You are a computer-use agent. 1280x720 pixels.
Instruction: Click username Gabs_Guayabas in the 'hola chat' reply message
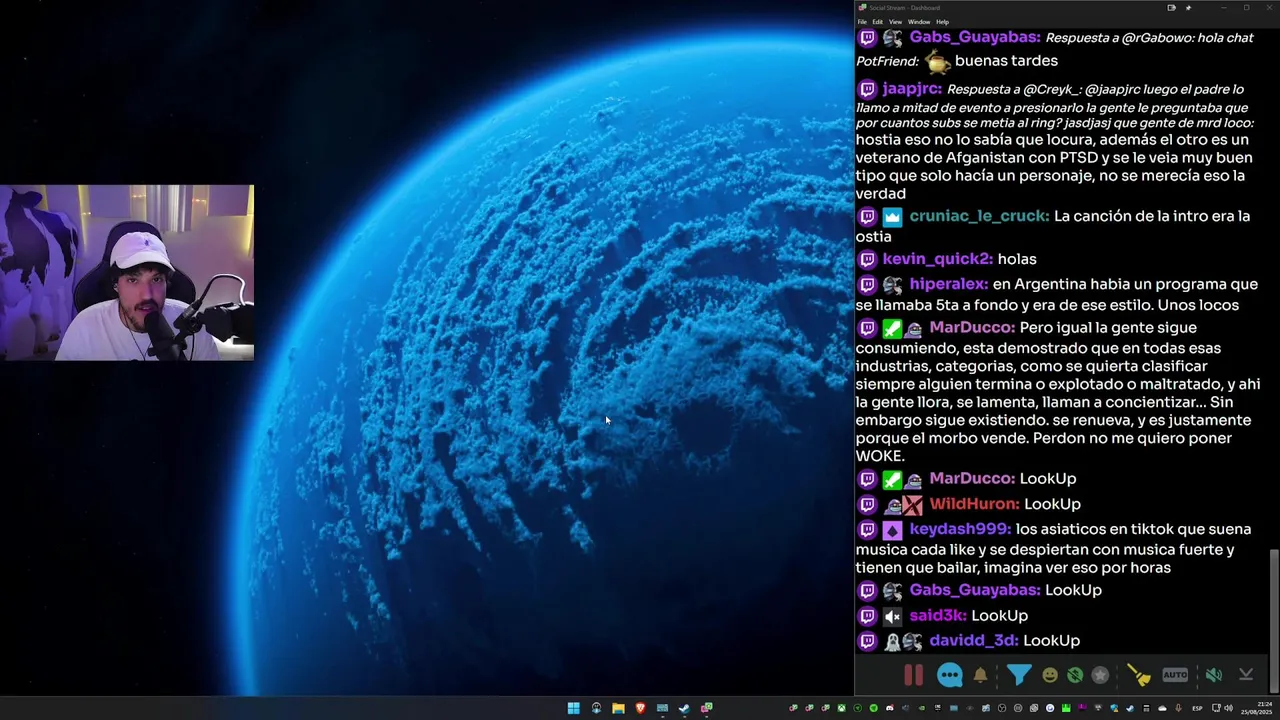(x=975, y=37)
